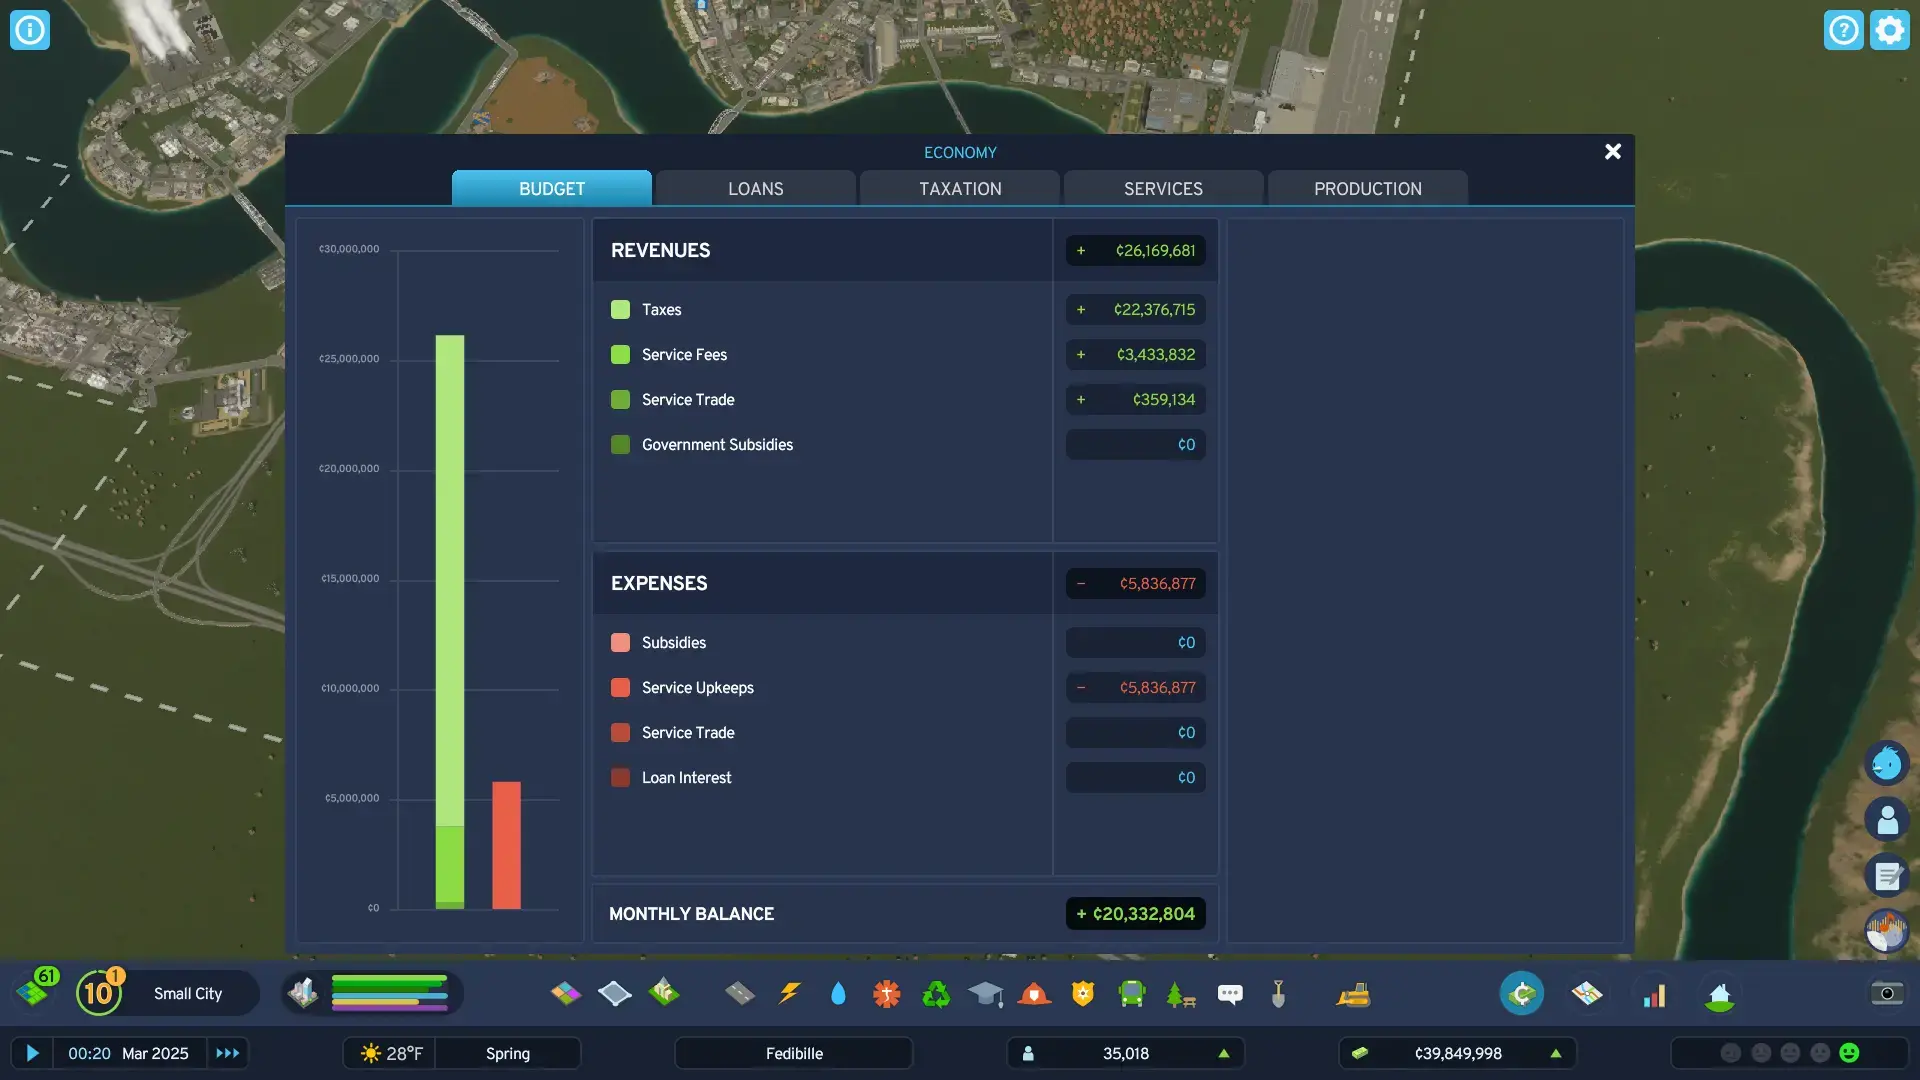Open the Electricity tool
1920x1080 pixels.
[789, 994]
